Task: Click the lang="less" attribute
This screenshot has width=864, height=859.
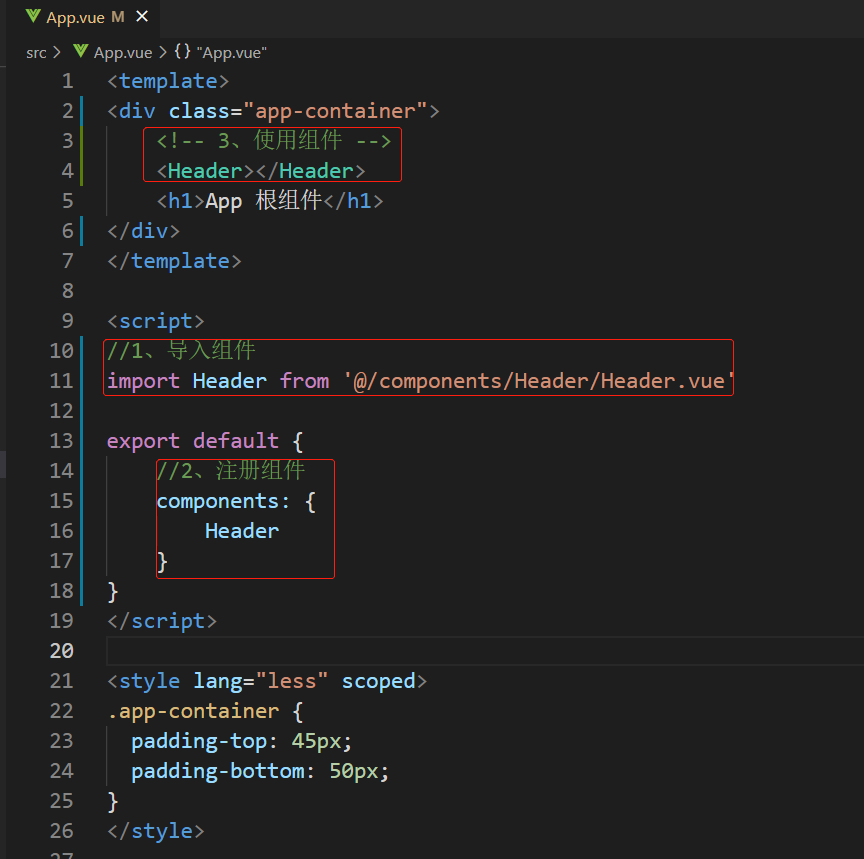Action: coord(261,682)
